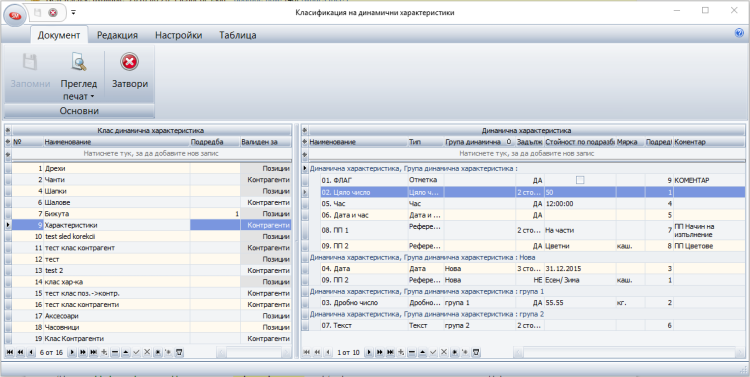750x377 pixels.
Task: Switch to the Настройки tab
Action: point(178,35)
